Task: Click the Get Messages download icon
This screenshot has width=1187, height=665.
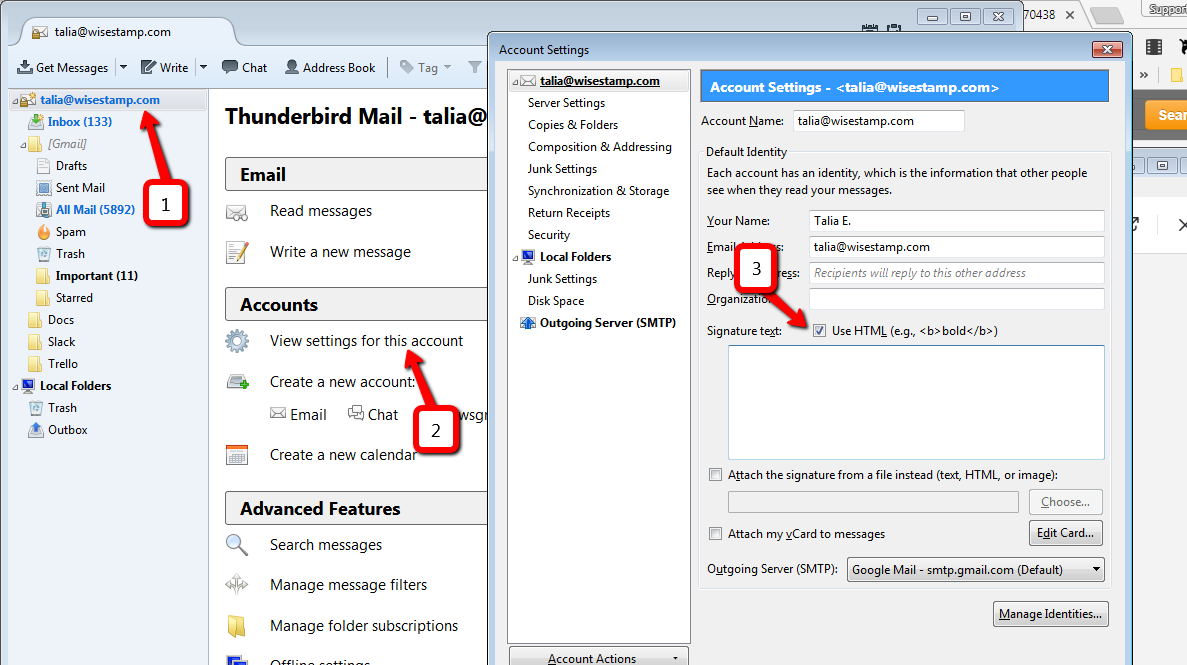Action: 25,67
